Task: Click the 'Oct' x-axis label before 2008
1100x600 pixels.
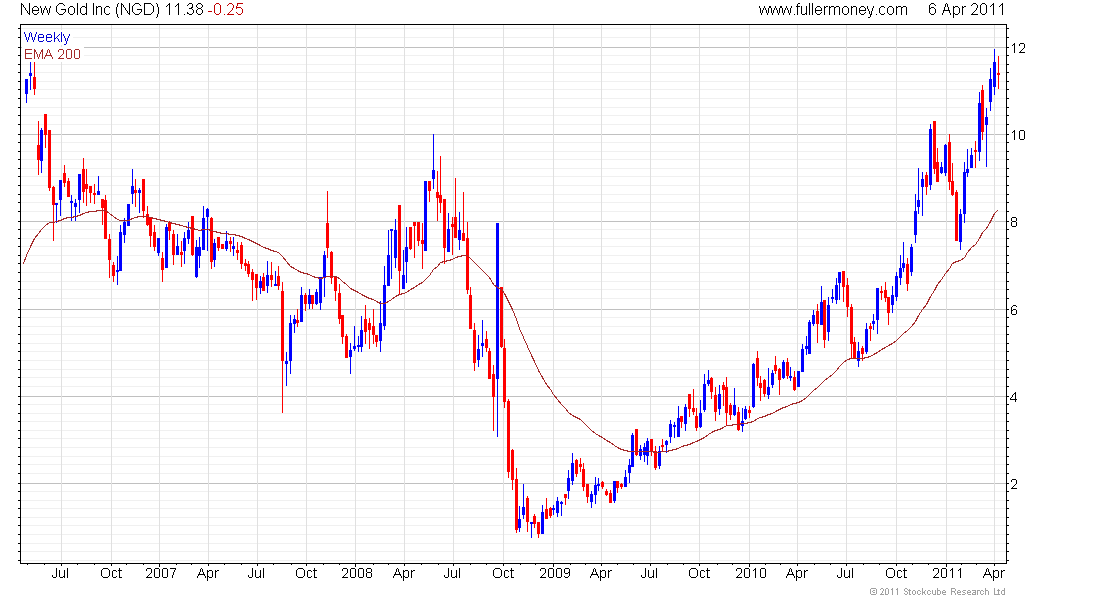Action: point(306,573)
